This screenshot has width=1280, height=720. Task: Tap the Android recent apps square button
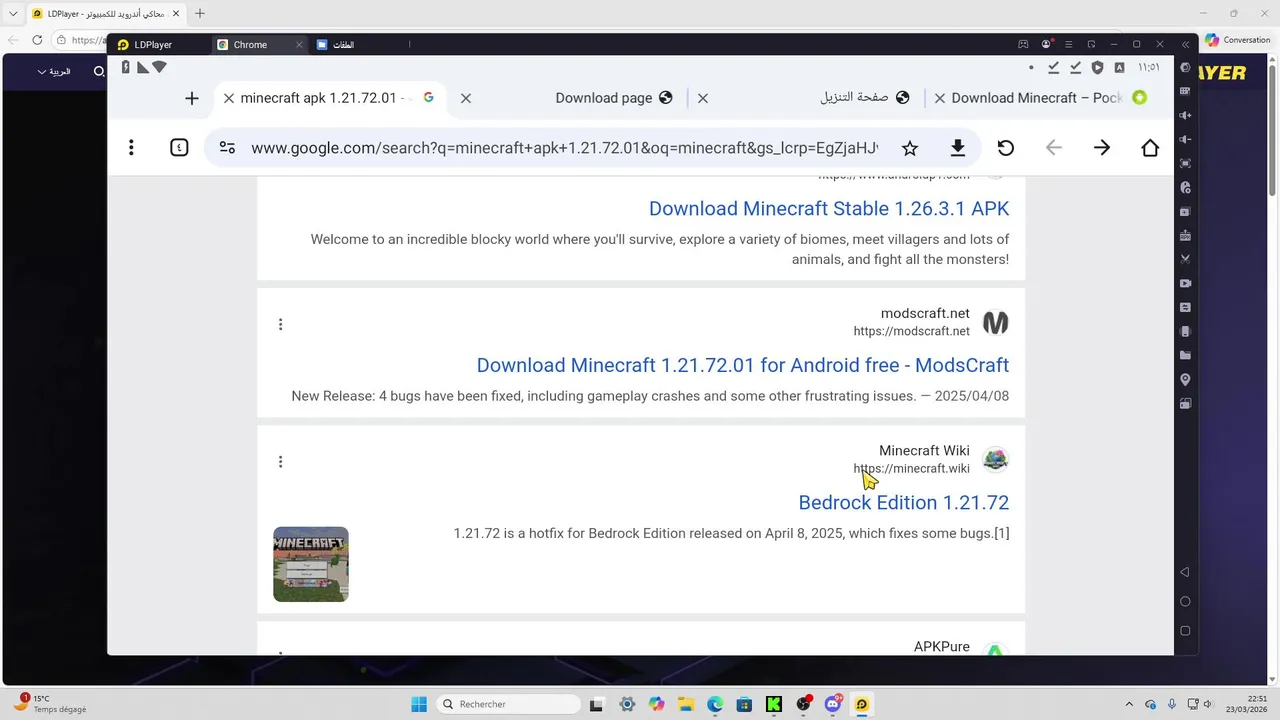1185,631
